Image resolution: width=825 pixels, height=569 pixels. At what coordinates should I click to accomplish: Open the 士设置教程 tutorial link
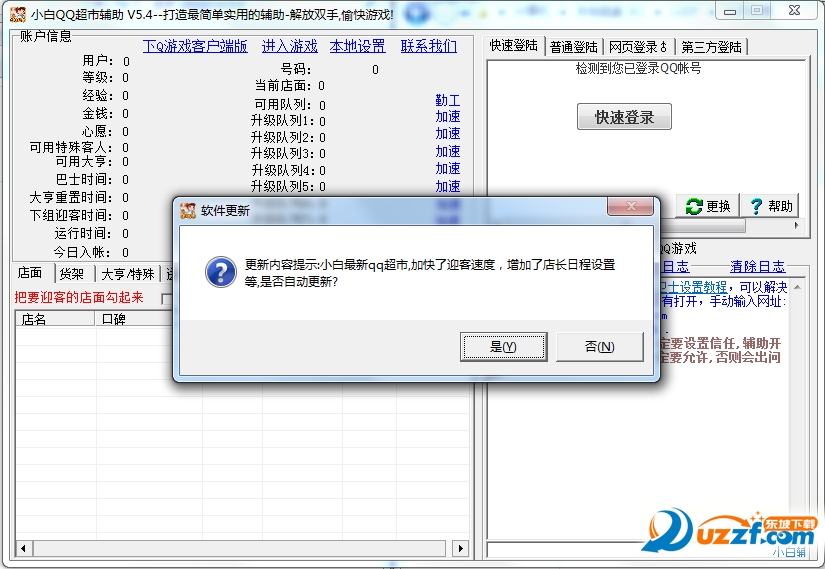[694, 287]
